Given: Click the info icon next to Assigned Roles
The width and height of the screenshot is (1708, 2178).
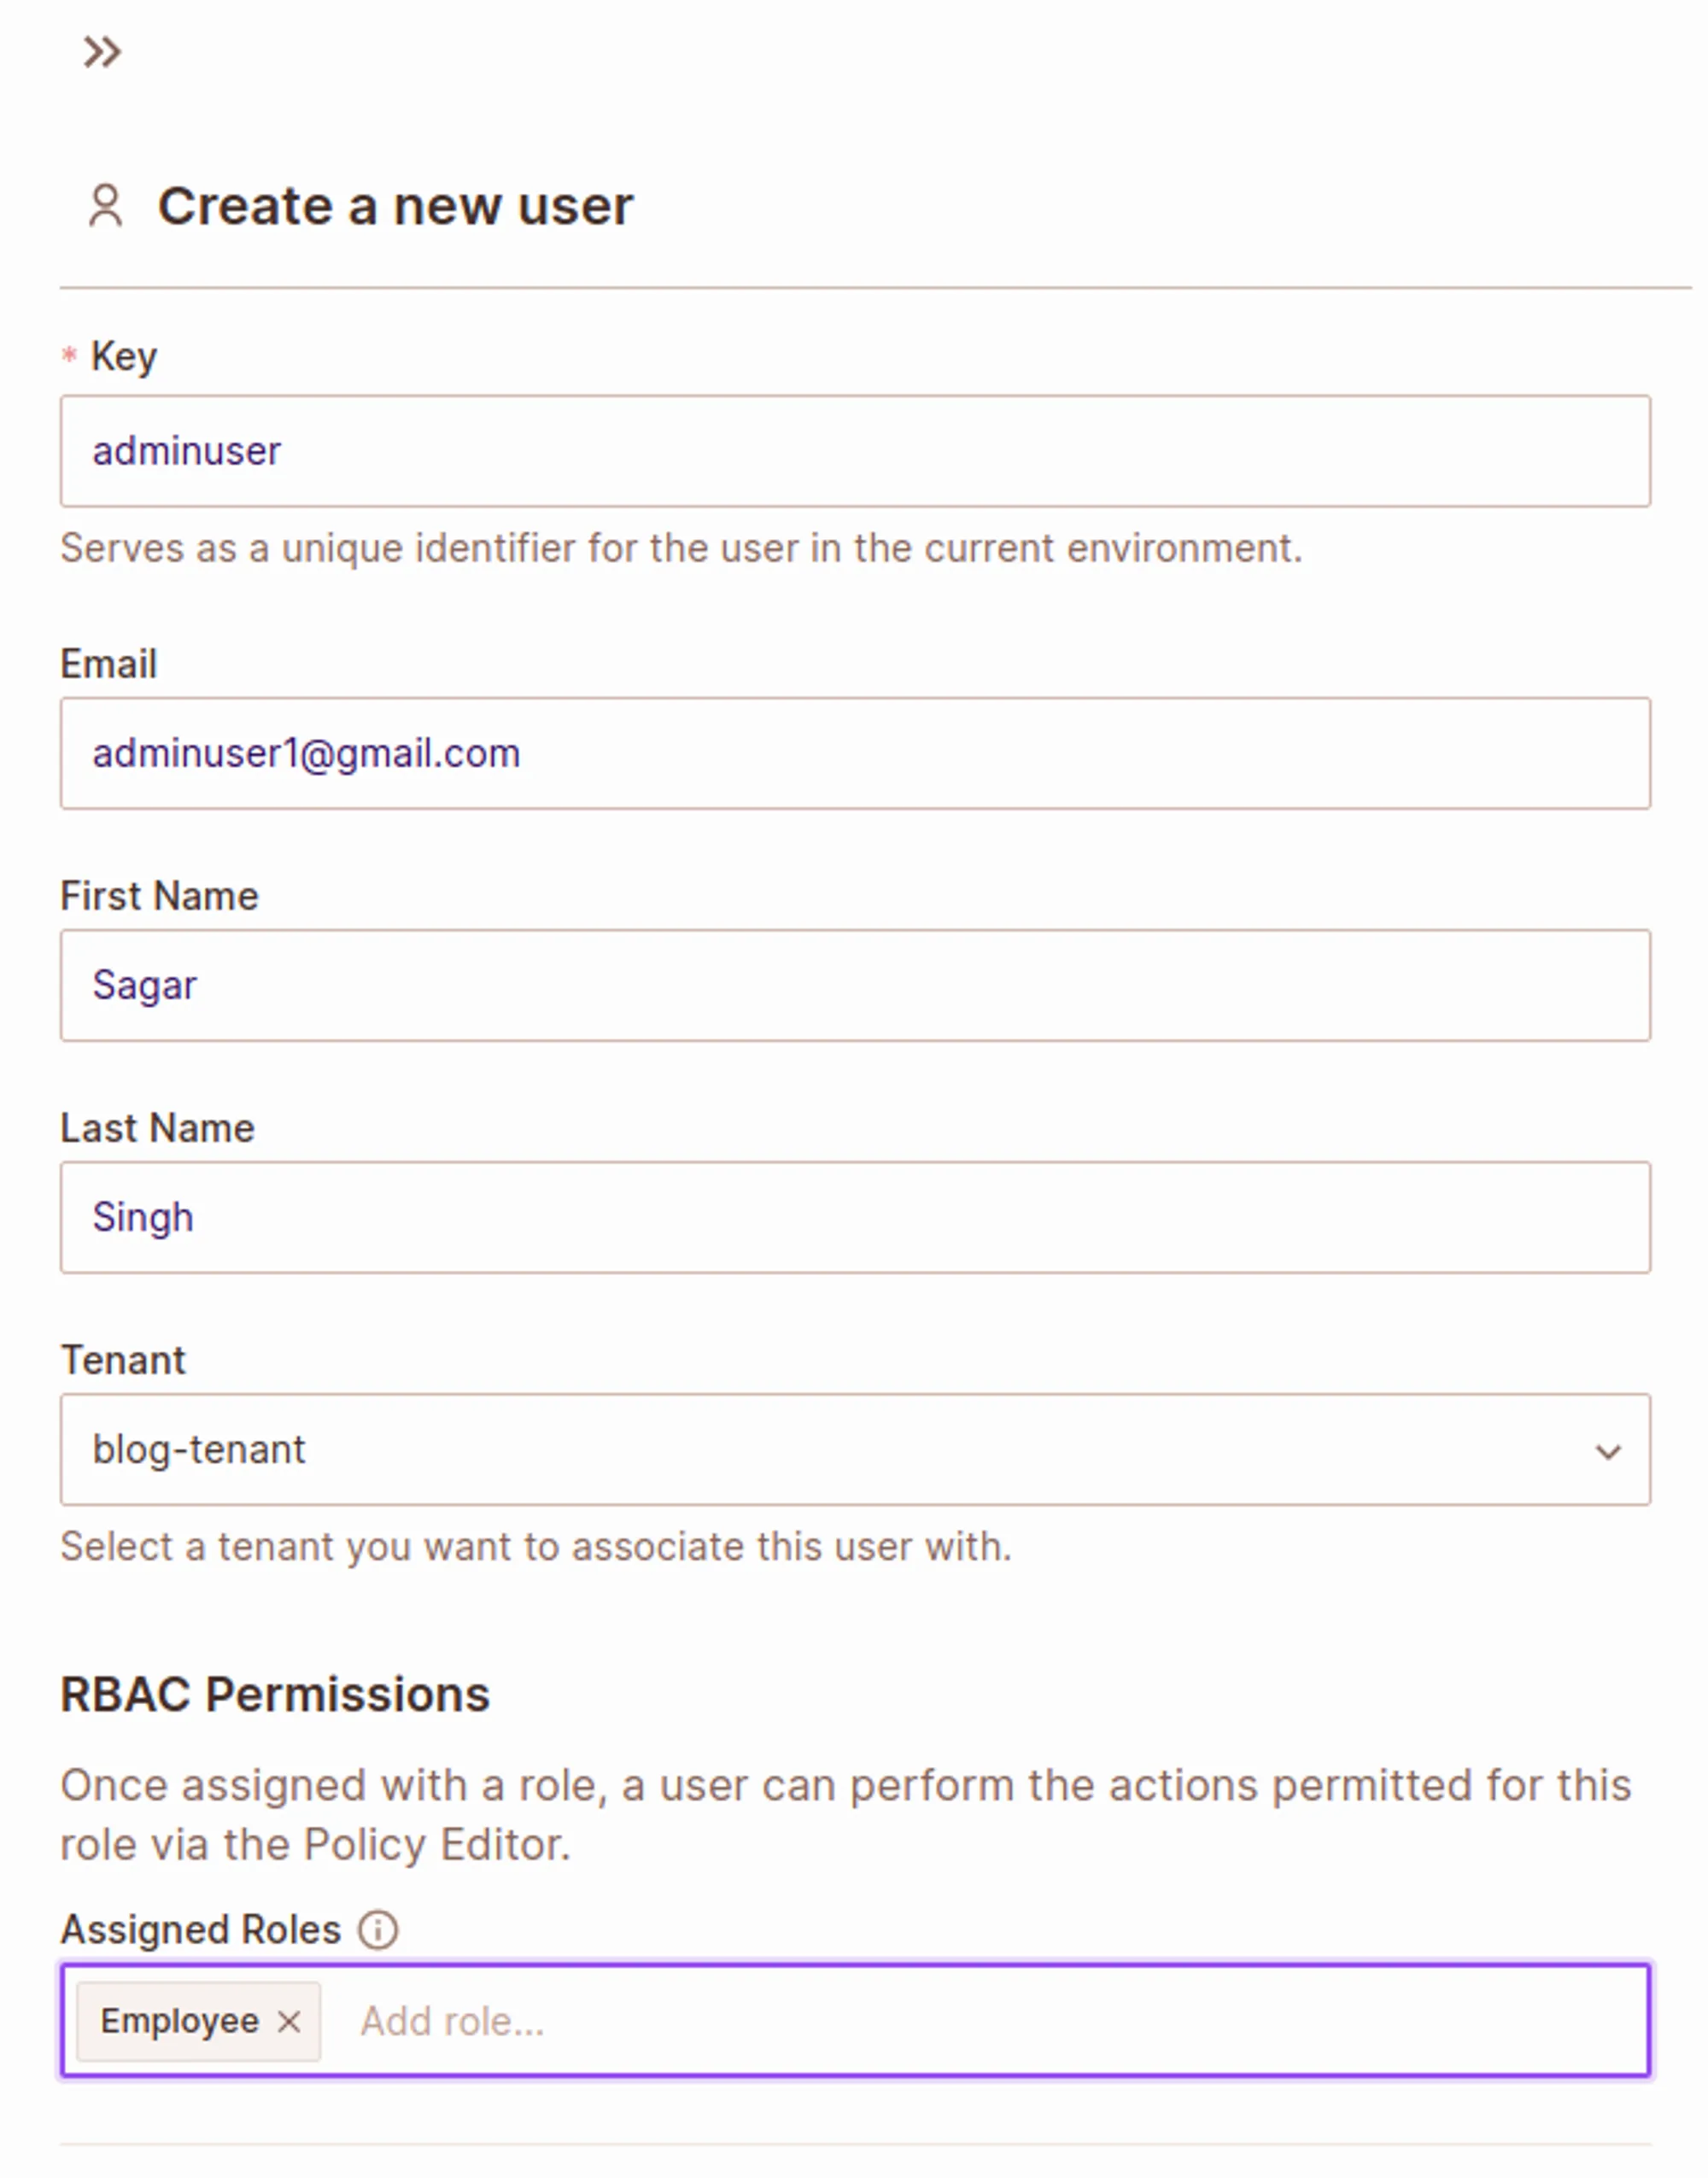Looking at the screenshot, I should pyautogui.click(x=379, y=1930).
